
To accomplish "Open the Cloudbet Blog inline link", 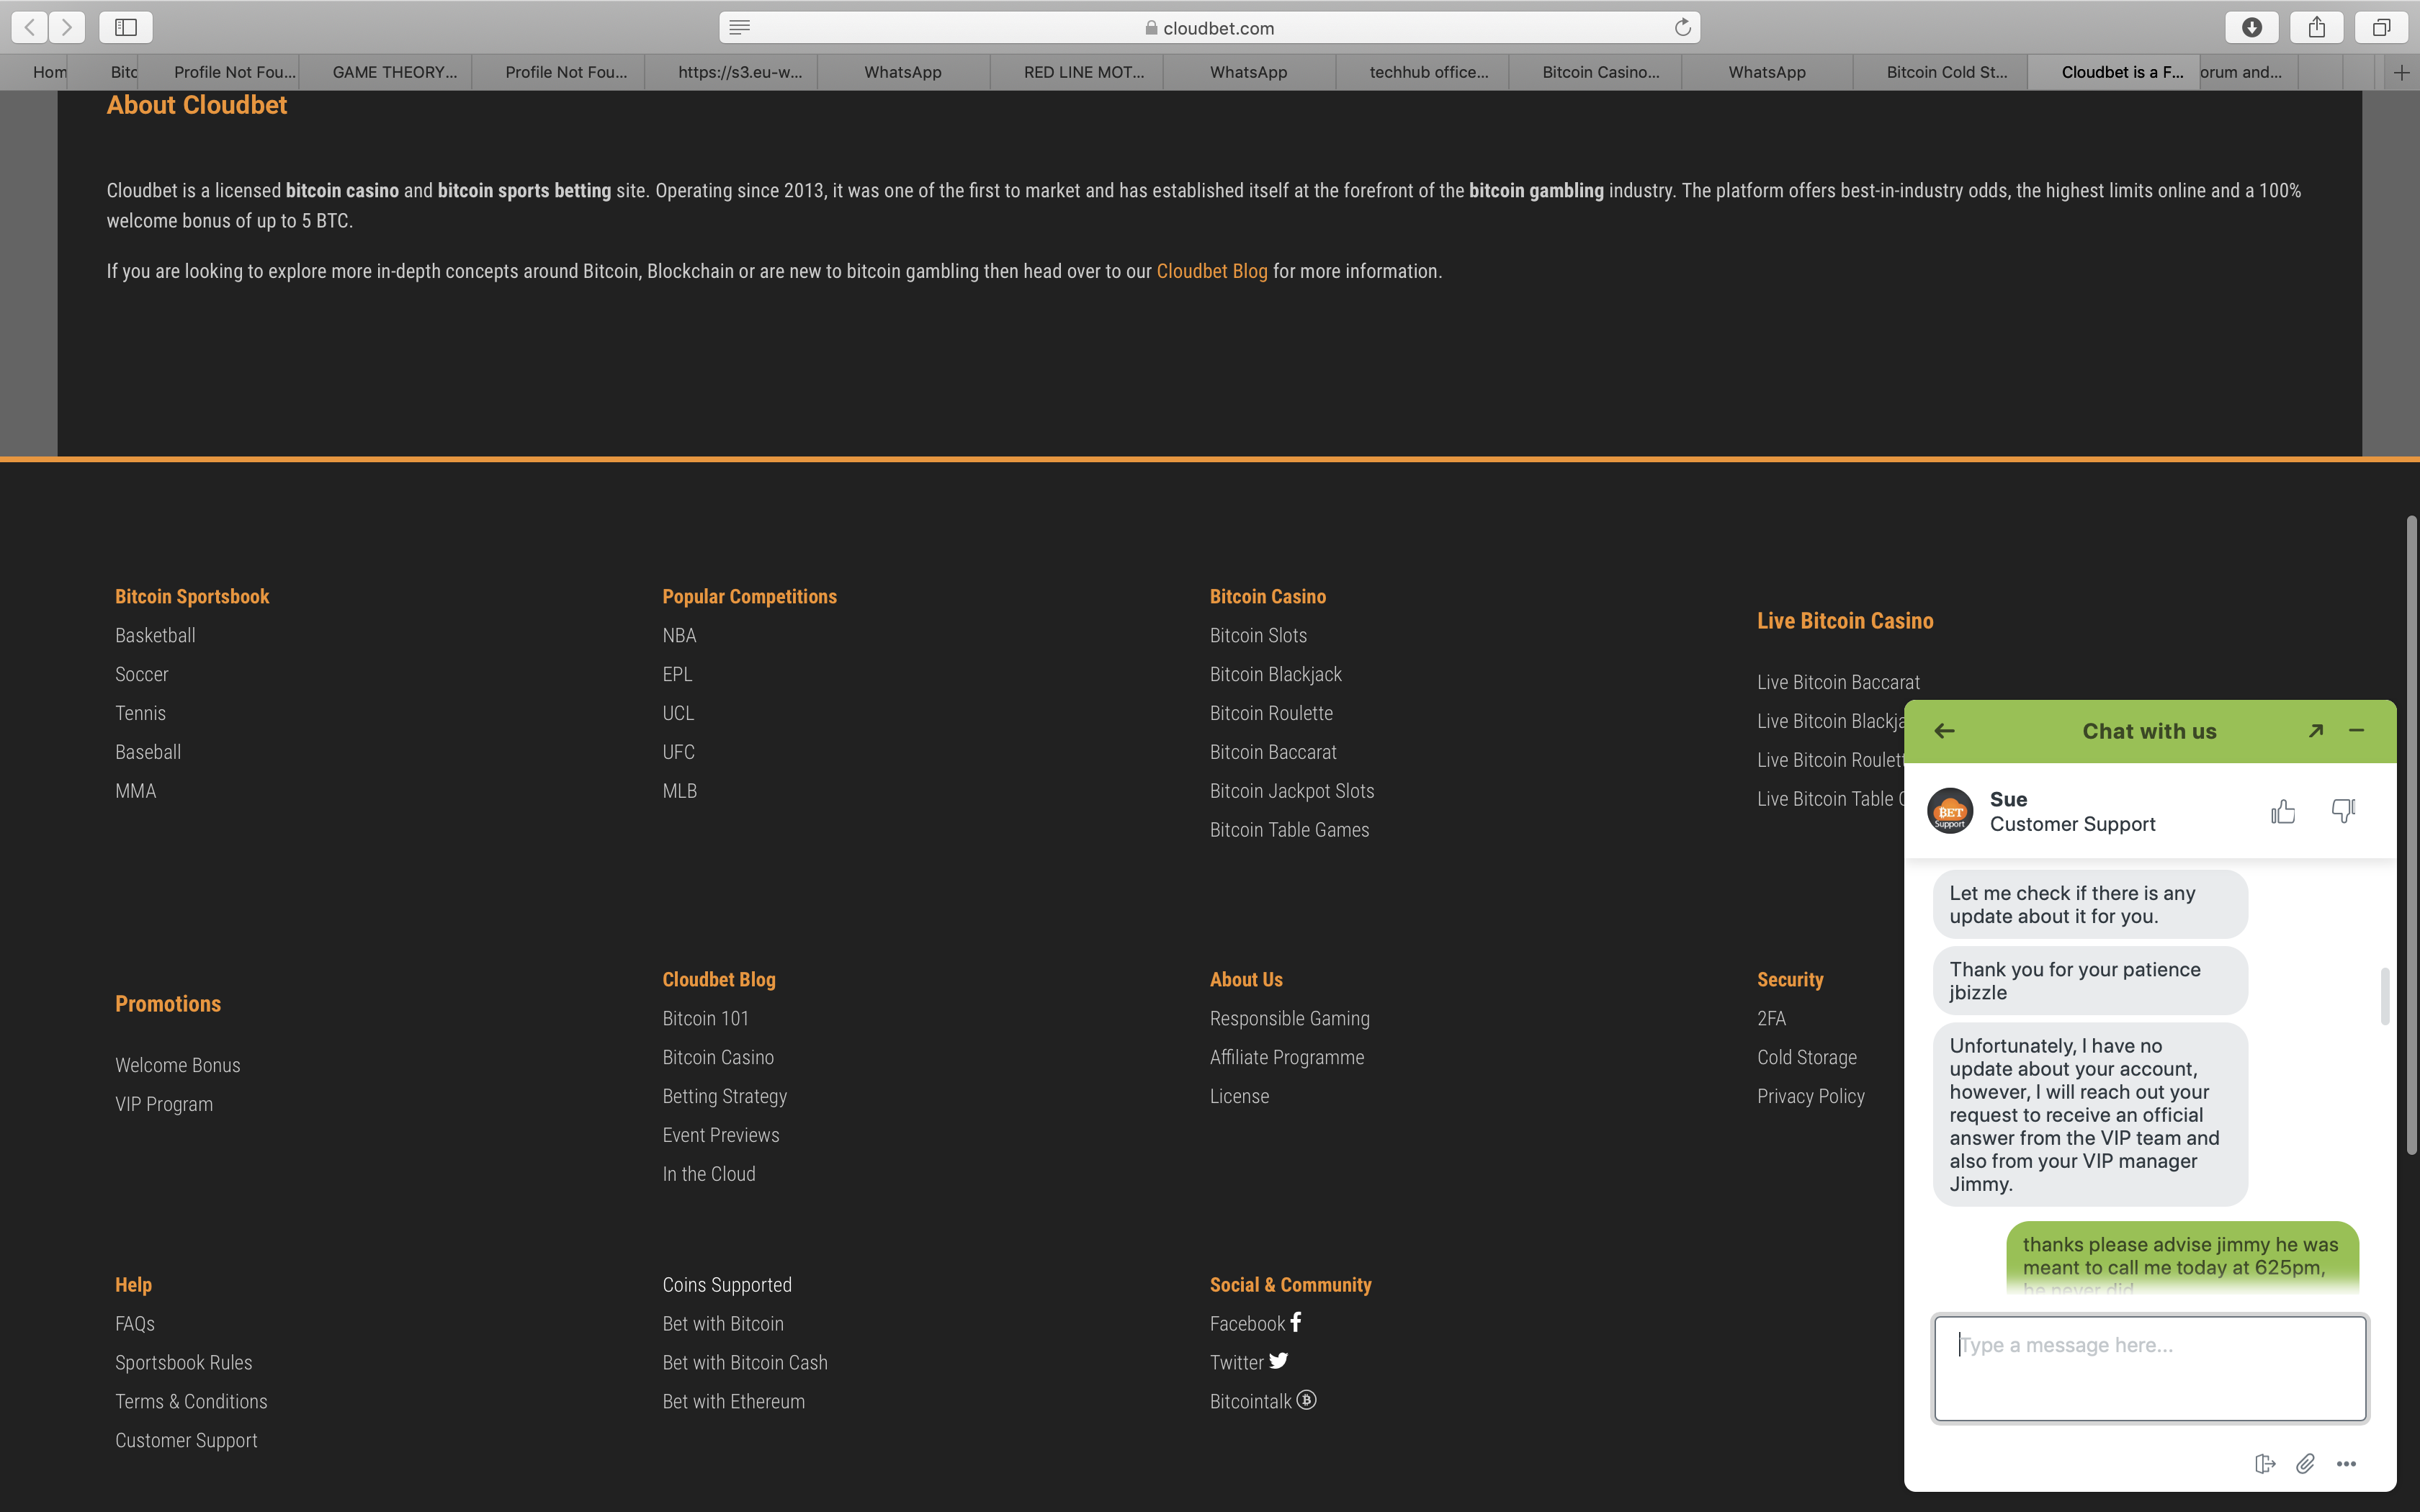I will (x=1211, y=271).
